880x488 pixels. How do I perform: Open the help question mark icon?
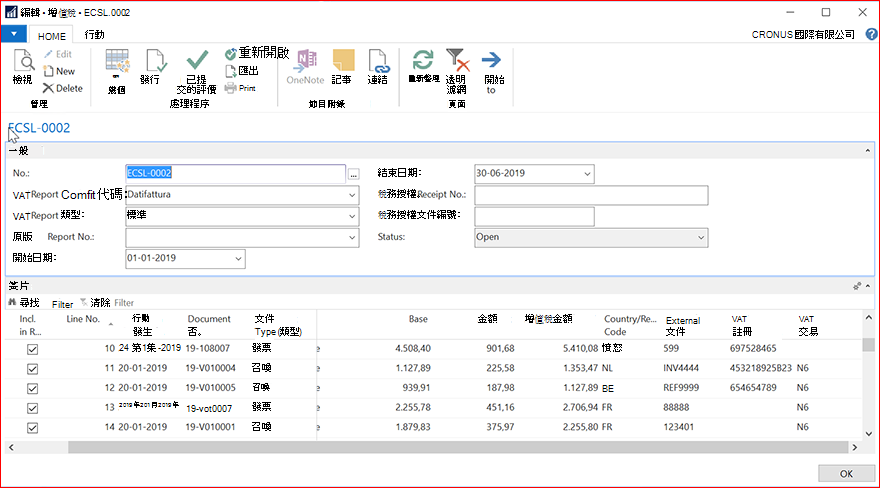point(871,34)
